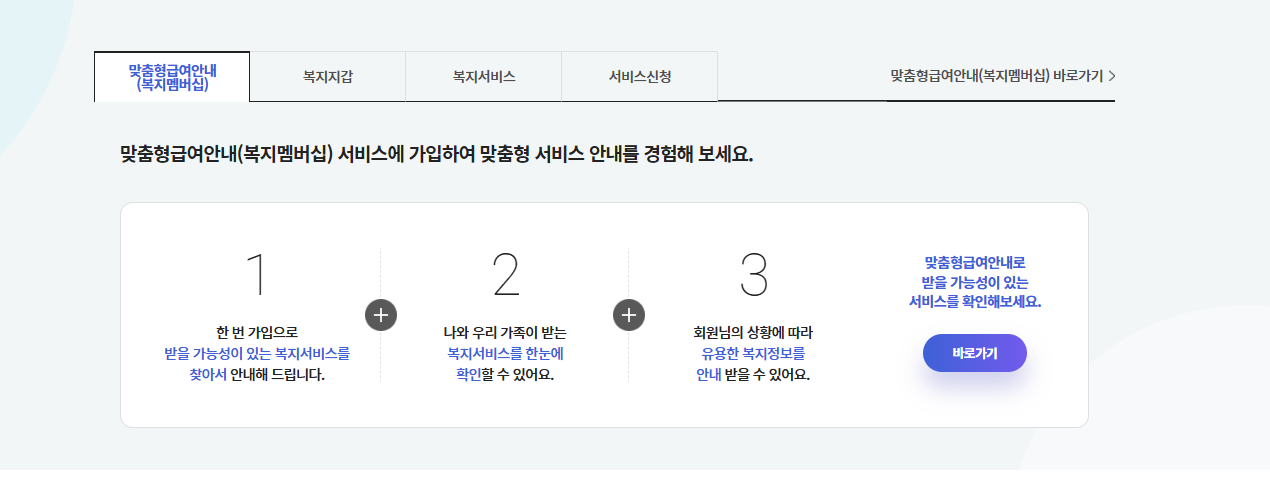This screenshot has width=1270, height=480.
Task: Click the text '찾아서 안내해 드립니다.'
Action: [257, 376]
